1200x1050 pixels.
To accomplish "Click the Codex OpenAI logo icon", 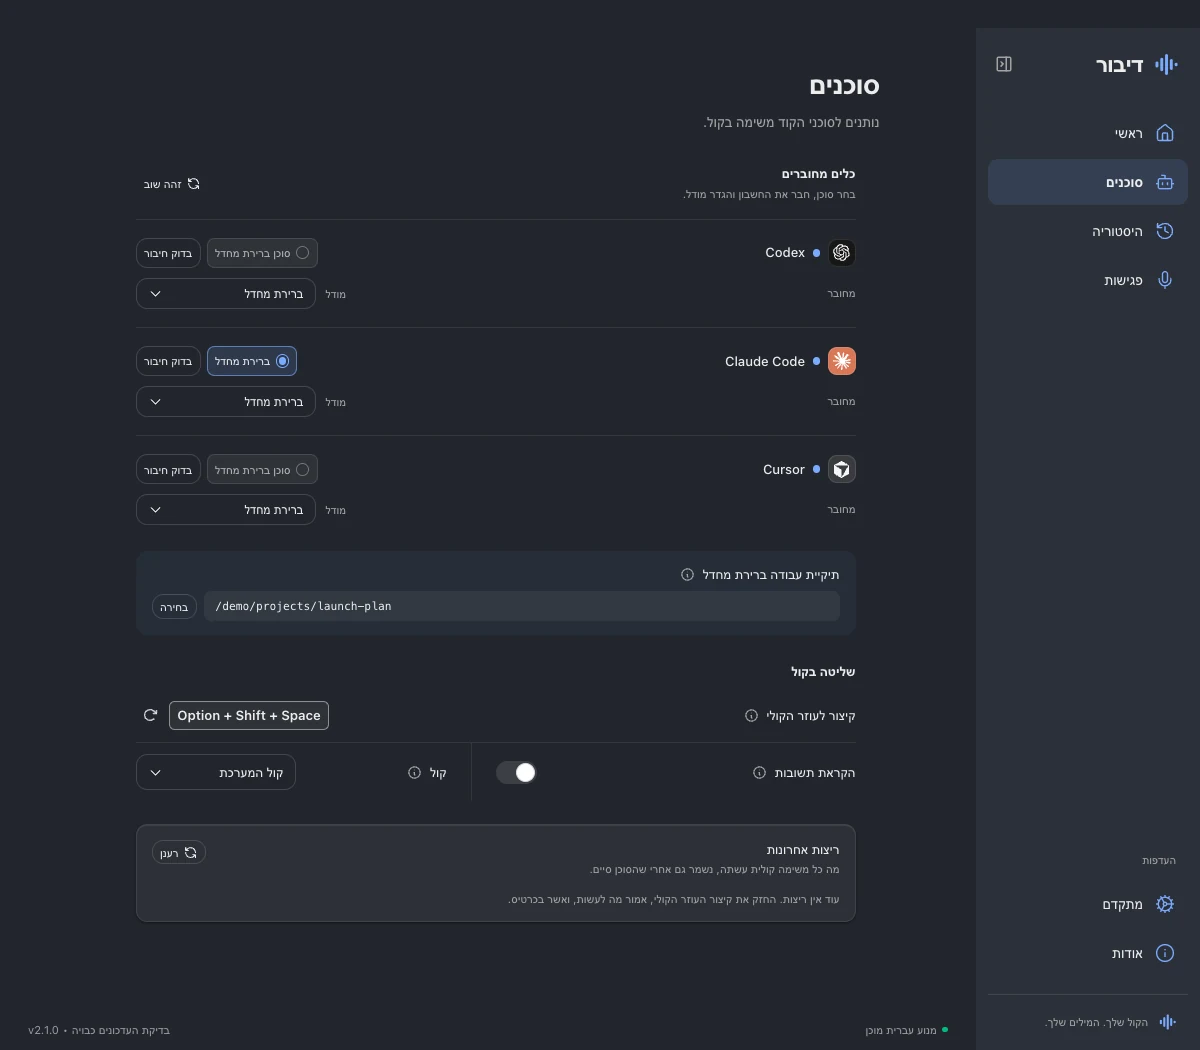I will (842, 253).
